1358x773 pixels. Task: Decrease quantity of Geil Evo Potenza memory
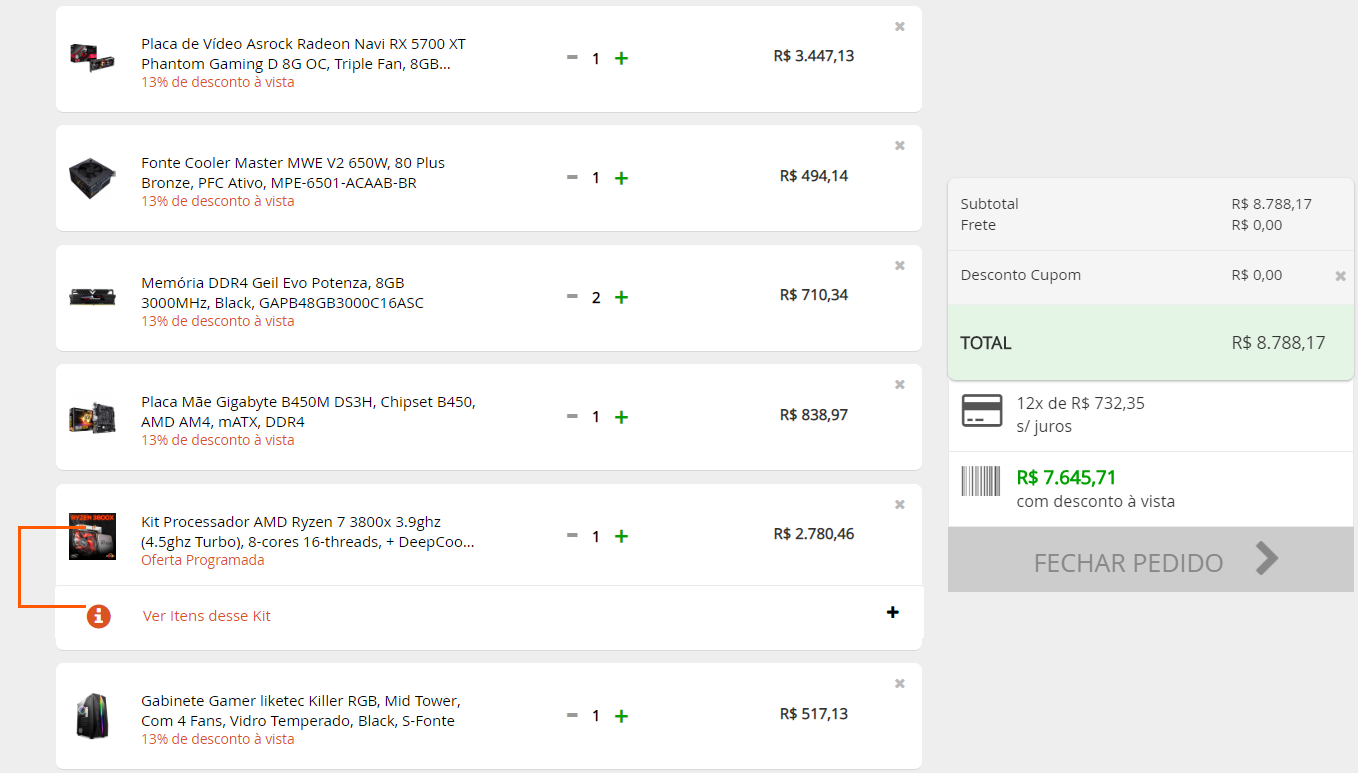pos(572,296)
